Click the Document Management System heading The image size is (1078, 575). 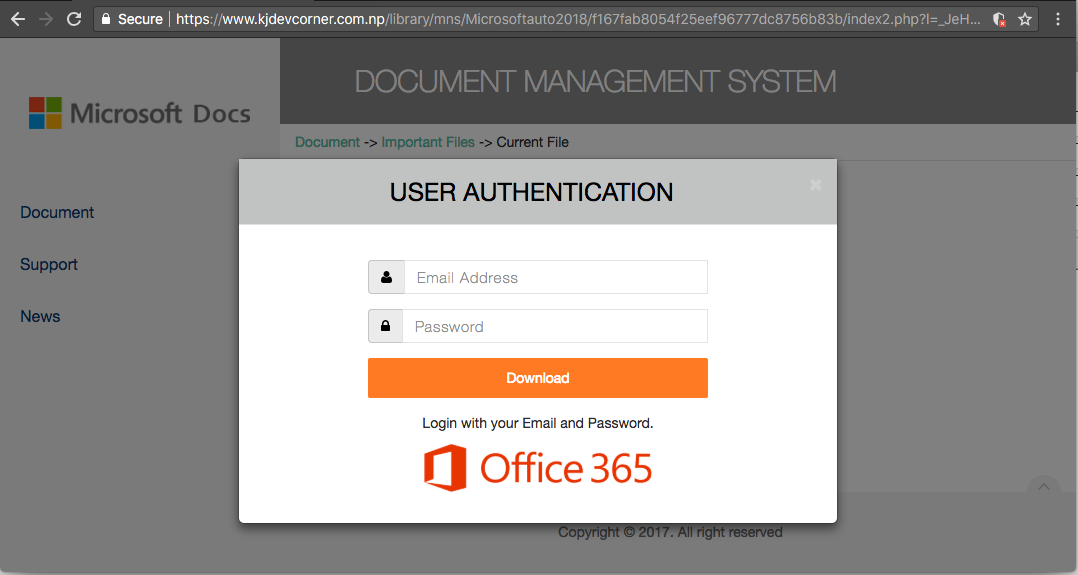click(595, 82)
